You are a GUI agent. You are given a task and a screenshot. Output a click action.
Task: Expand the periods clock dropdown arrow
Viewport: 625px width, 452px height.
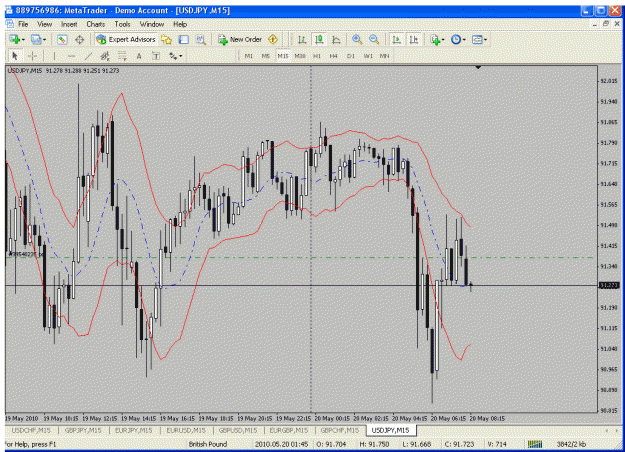click(464, 40)
